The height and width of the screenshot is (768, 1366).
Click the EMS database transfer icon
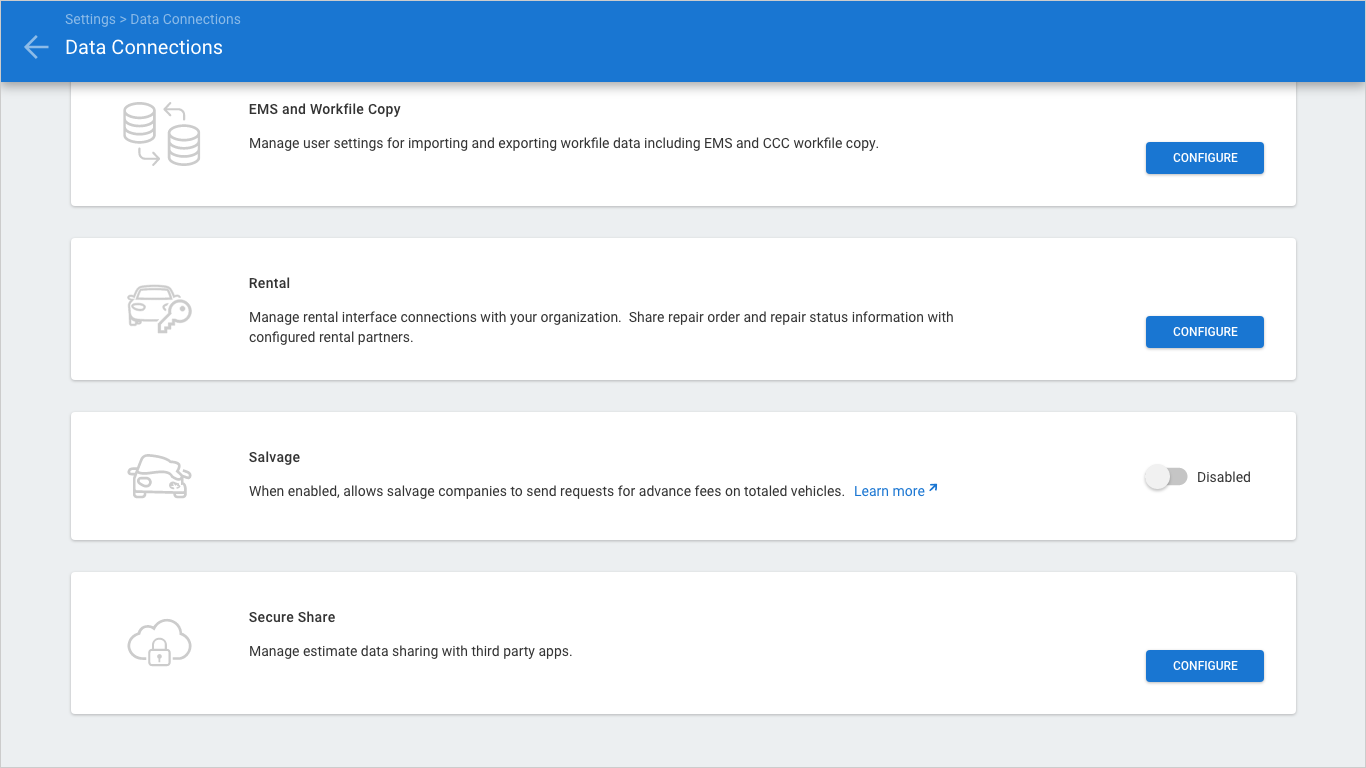[x=160, y=134]
